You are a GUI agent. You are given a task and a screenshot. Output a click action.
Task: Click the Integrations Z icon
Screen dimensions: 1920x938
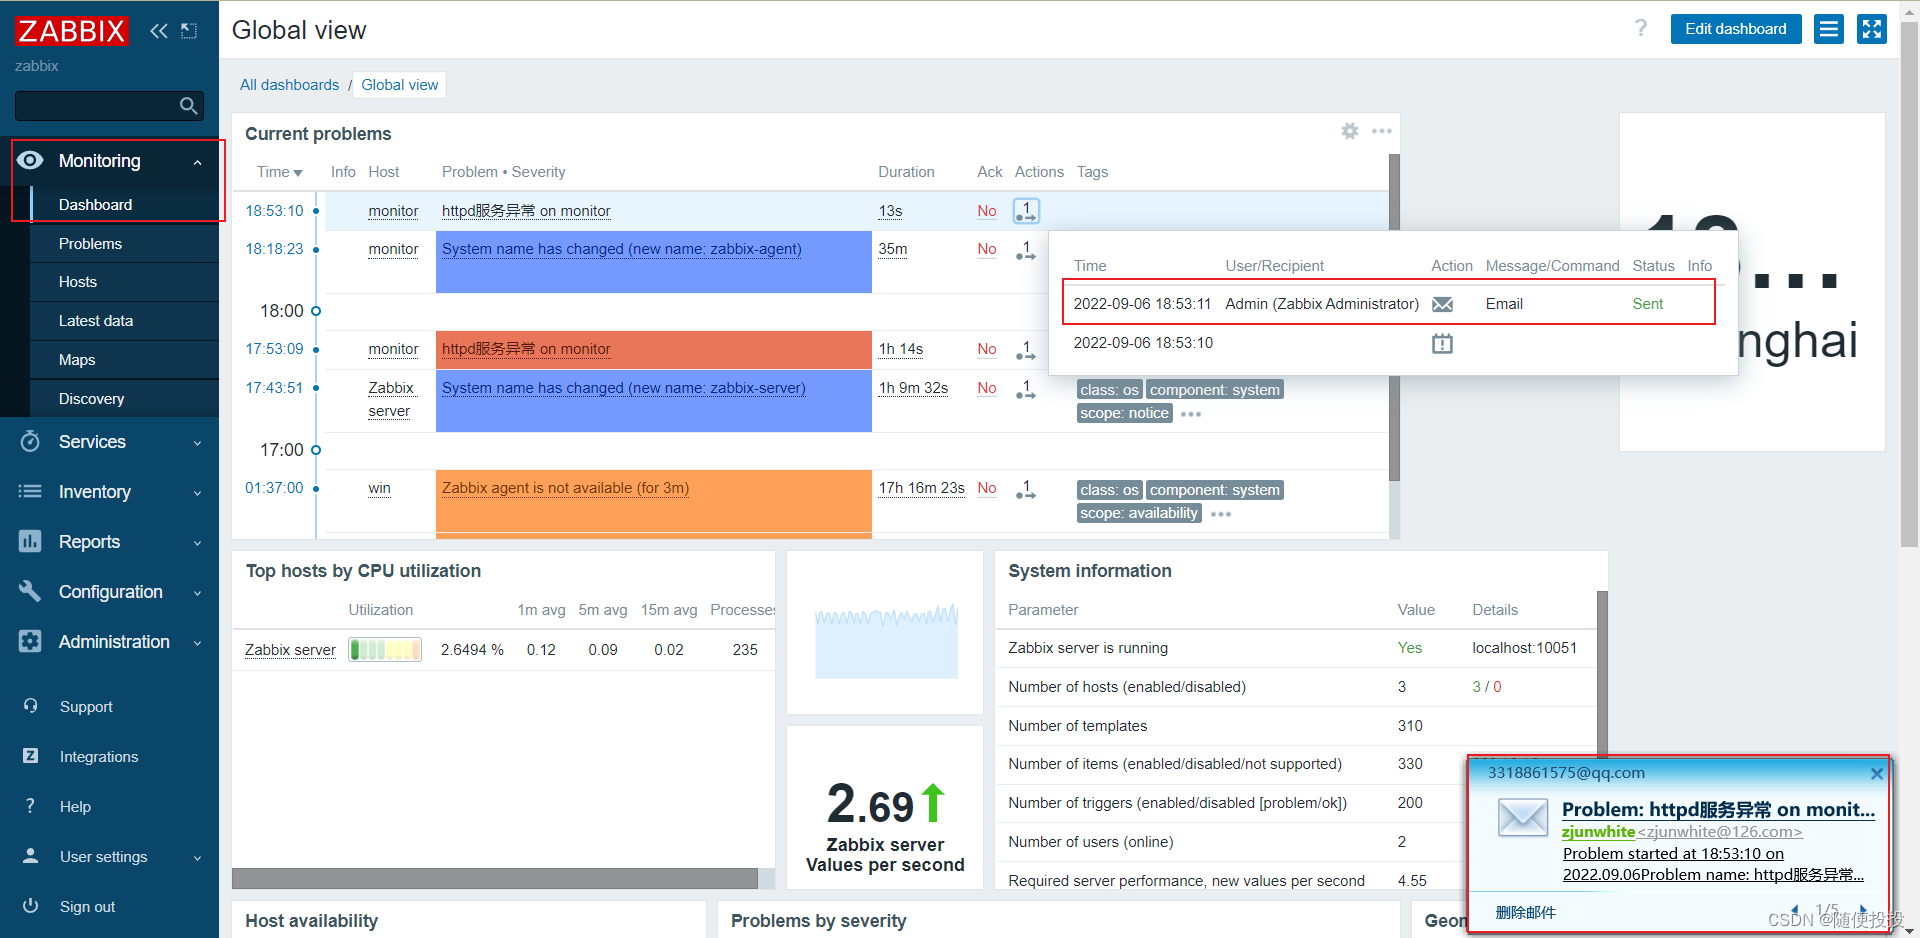(x=31, y=756)
